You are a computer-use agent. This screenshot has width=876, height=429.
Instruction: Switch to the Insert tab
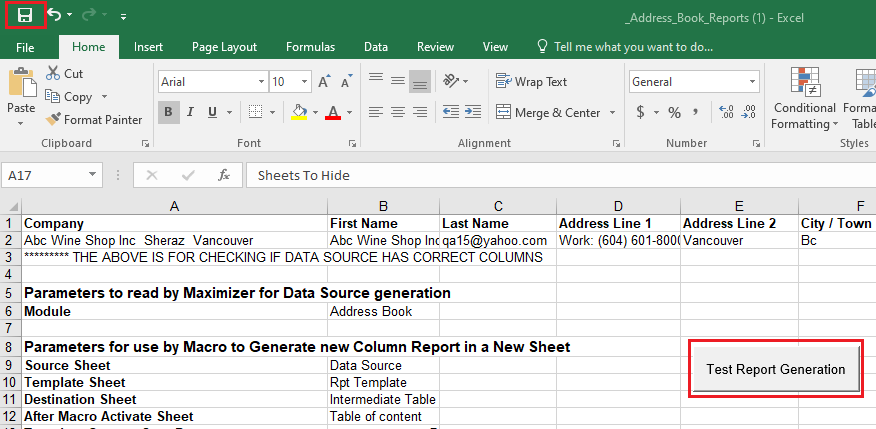click(x=148, y=47)
